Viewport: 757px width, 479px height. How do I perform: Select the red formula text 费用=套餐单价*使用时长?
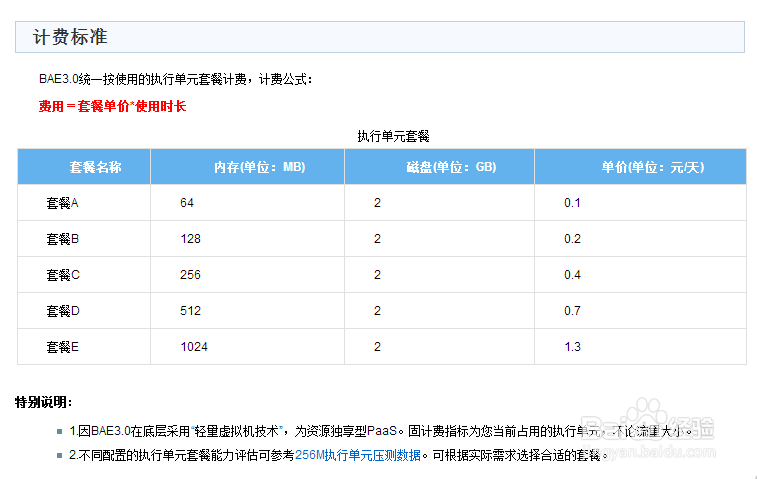[112, 106]
